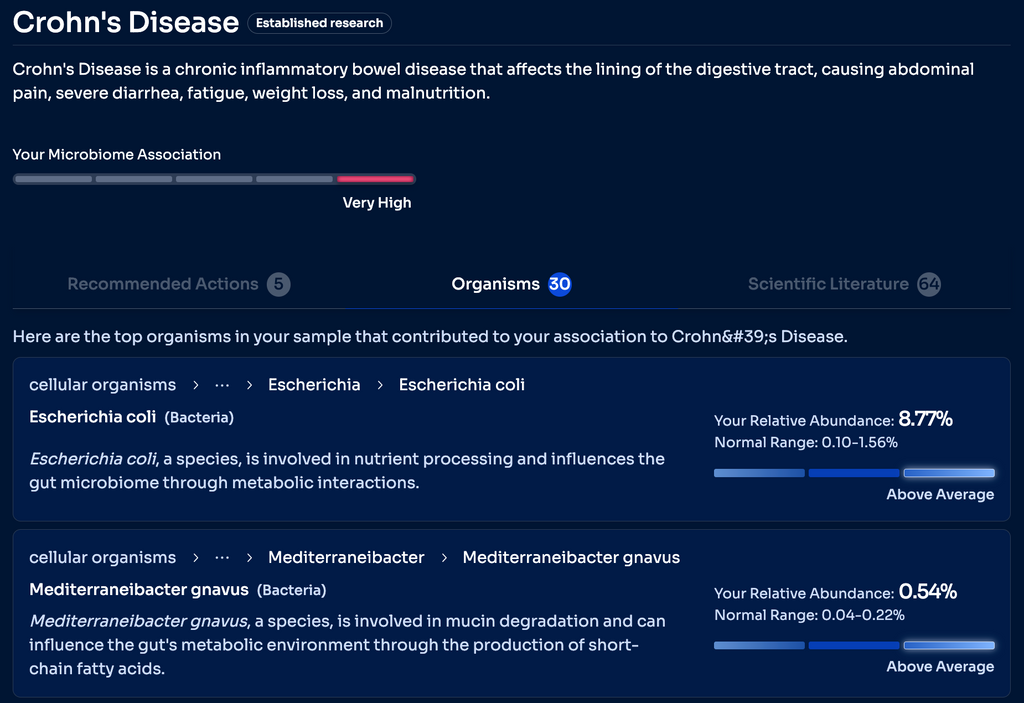Select the Organisms tab
This screenshot has height=703, width=1024.
495,284
